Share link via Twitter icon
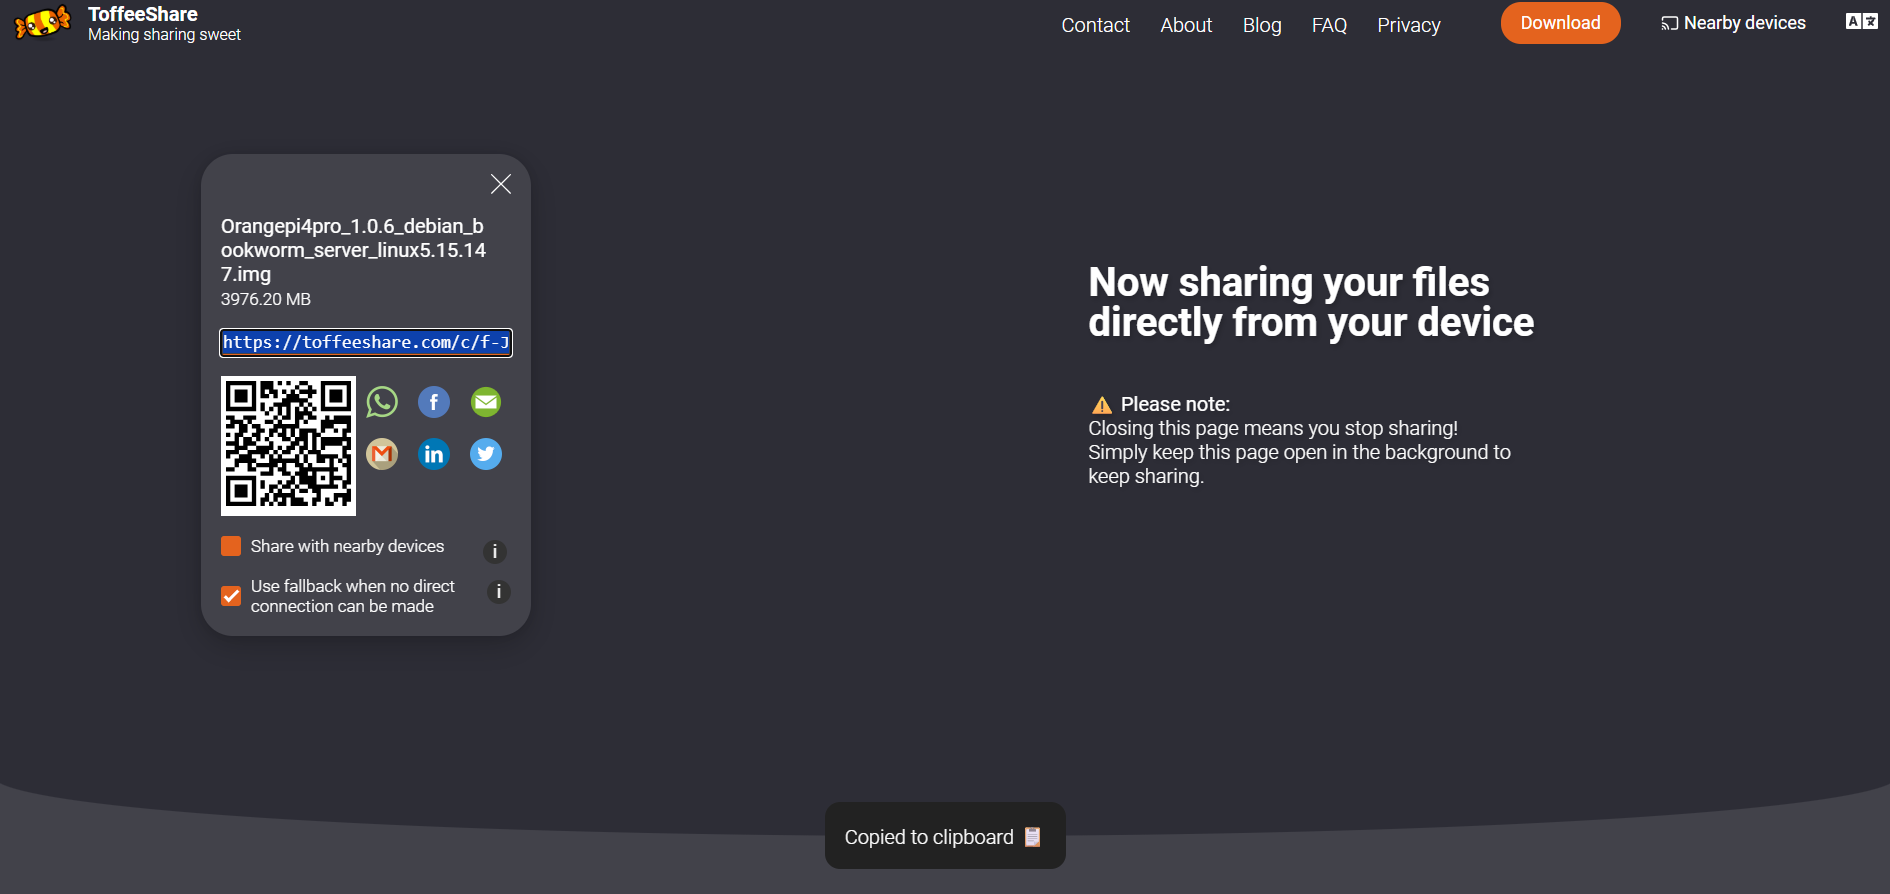This screenshot has width=1890, height=894. coord(486,454)
